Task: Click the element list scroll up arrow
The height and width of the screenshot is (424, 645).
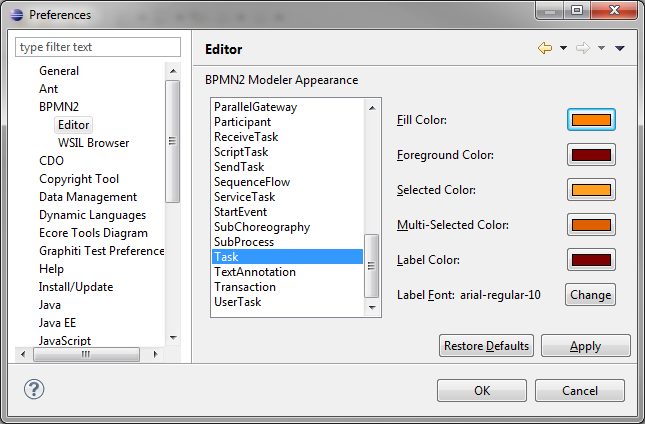Action: coord(372,108)
